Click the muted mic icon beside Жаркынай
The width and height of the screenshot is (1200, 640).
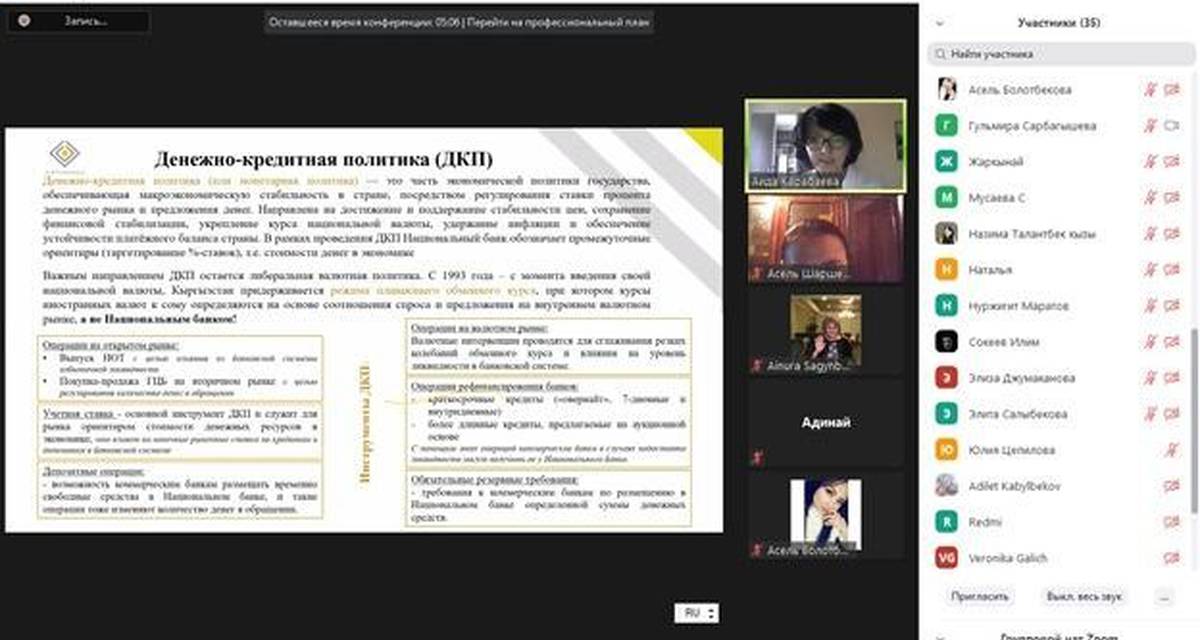[1150, 162]
